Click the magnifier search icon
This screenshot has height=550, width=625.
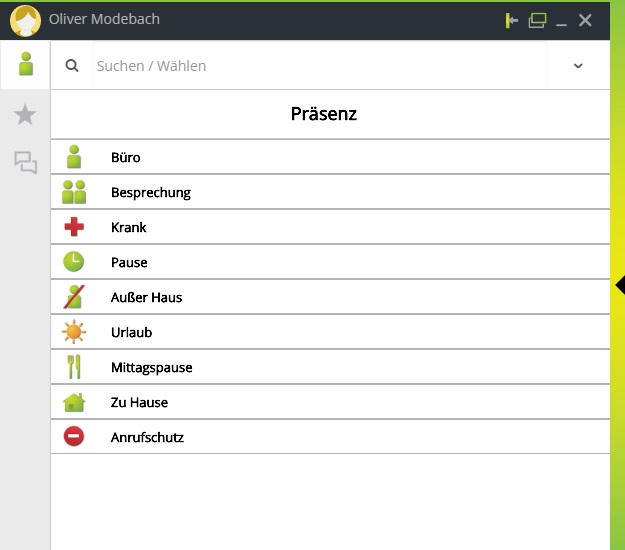[x=72, y=66]
